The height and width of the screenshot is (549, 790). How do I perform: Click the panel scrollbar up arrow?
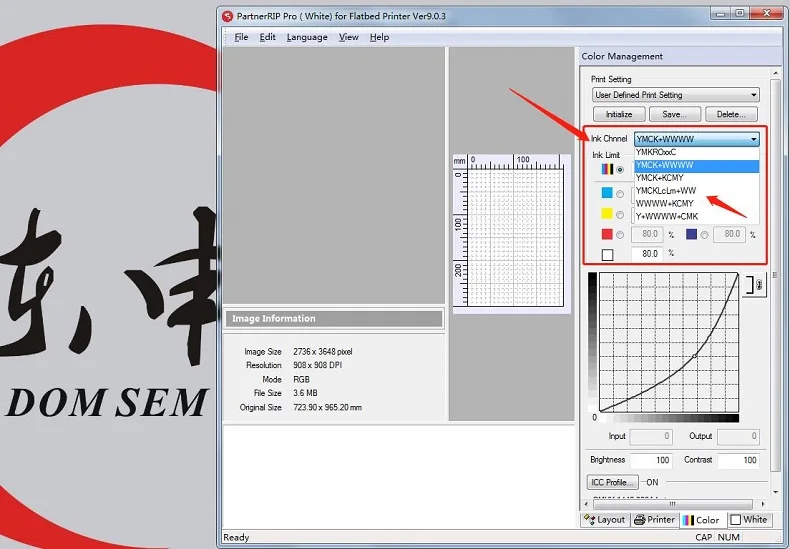tap(775, 74)
